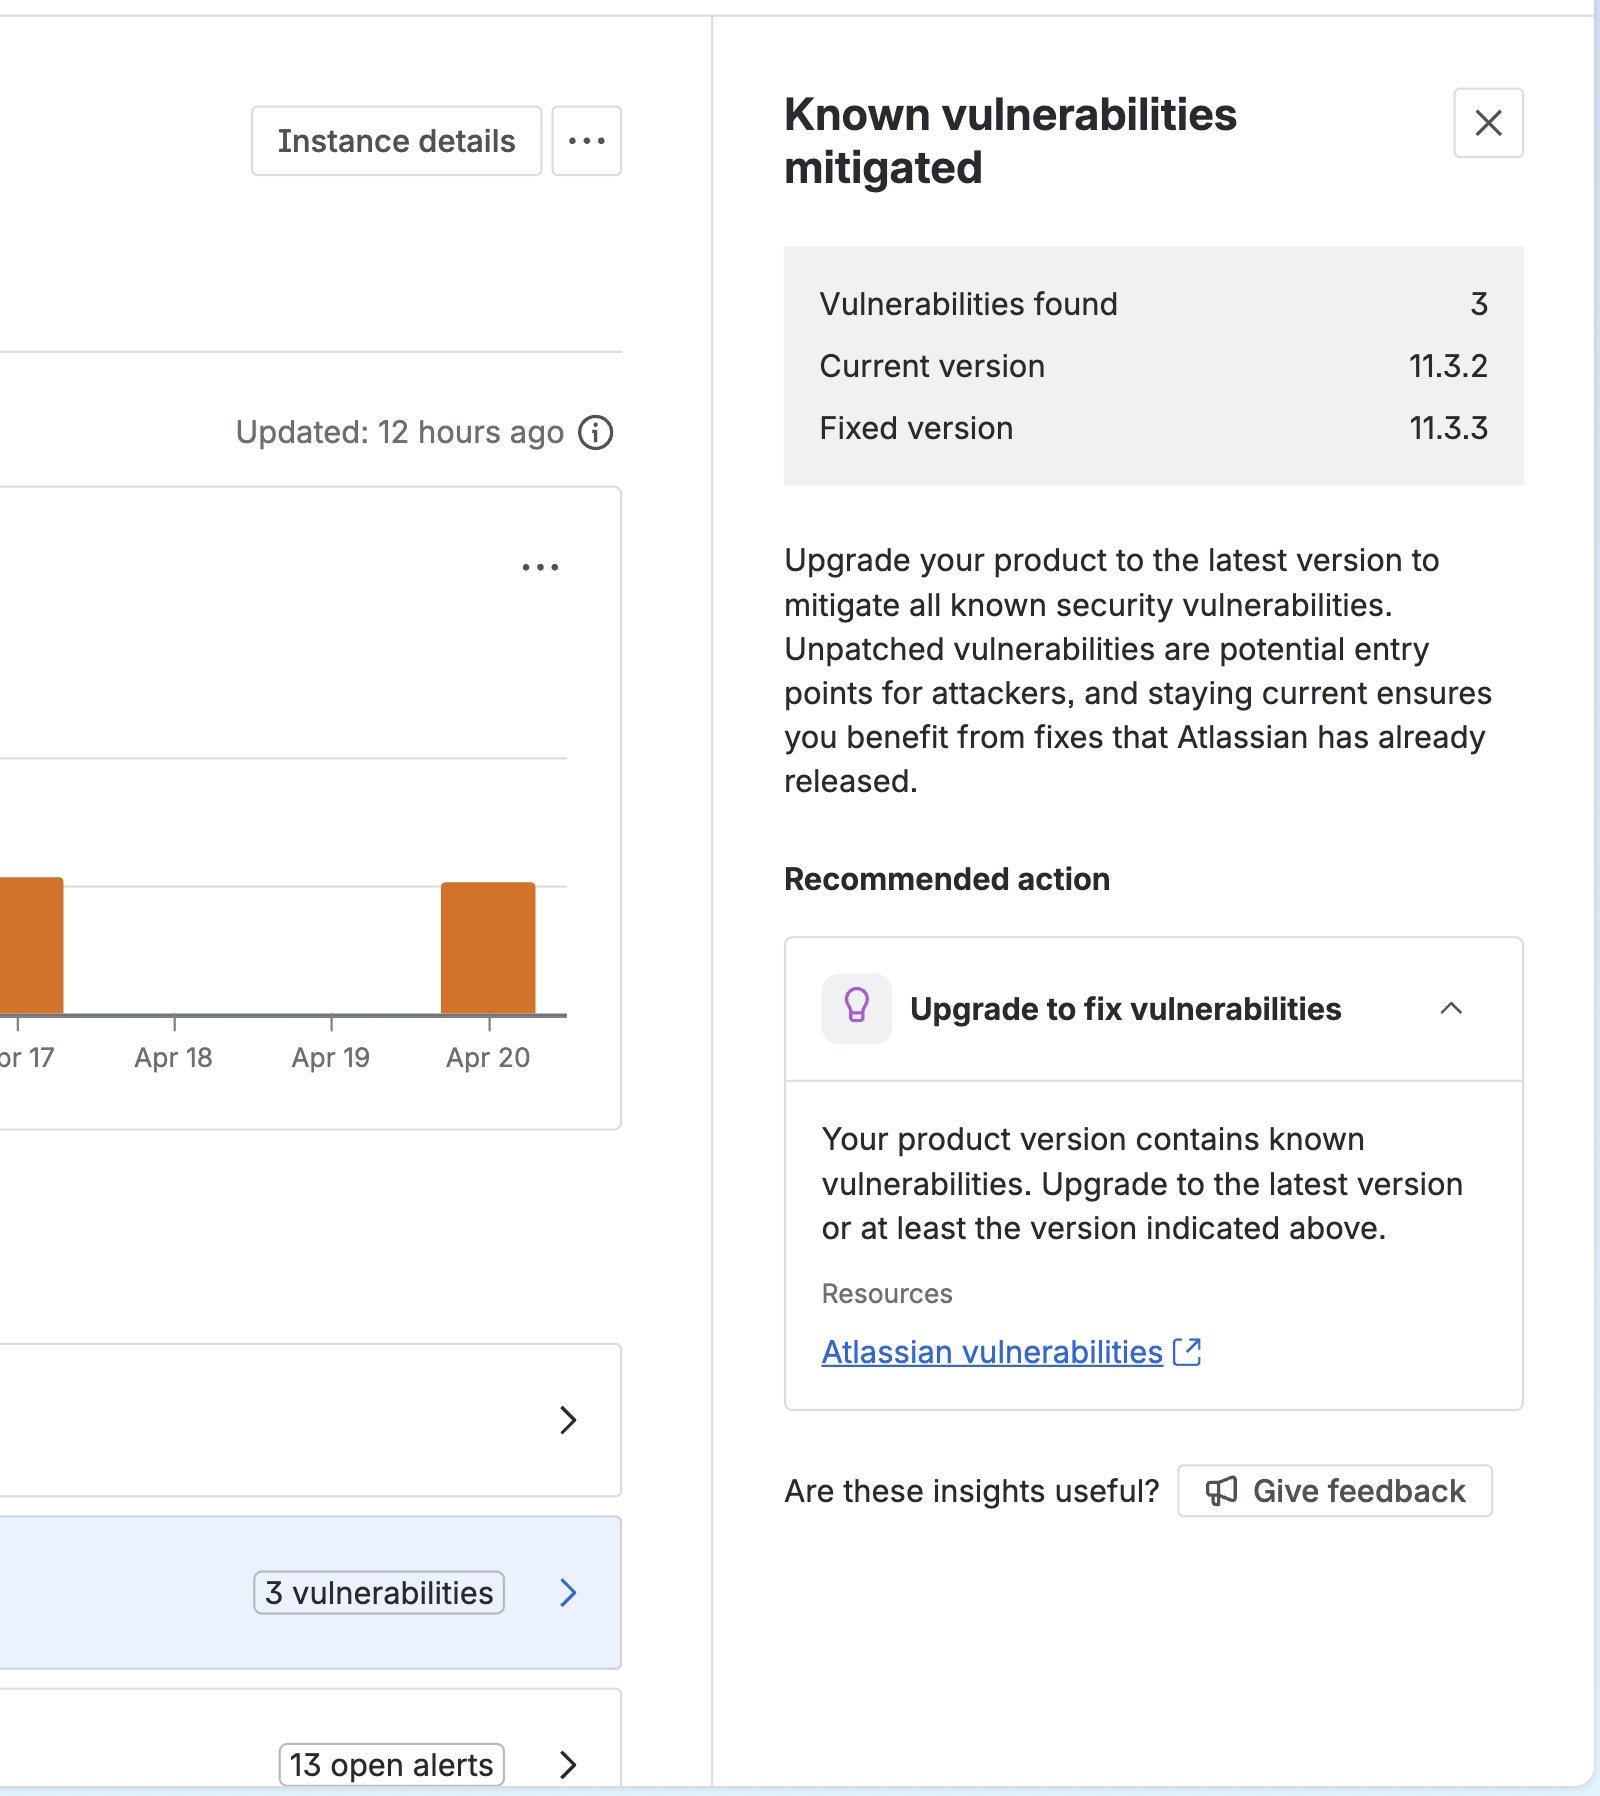This screenshot has height=1796, width=1600.
Task: Open the ellipsis menu beside Instance details
Action: click(585, 140)
